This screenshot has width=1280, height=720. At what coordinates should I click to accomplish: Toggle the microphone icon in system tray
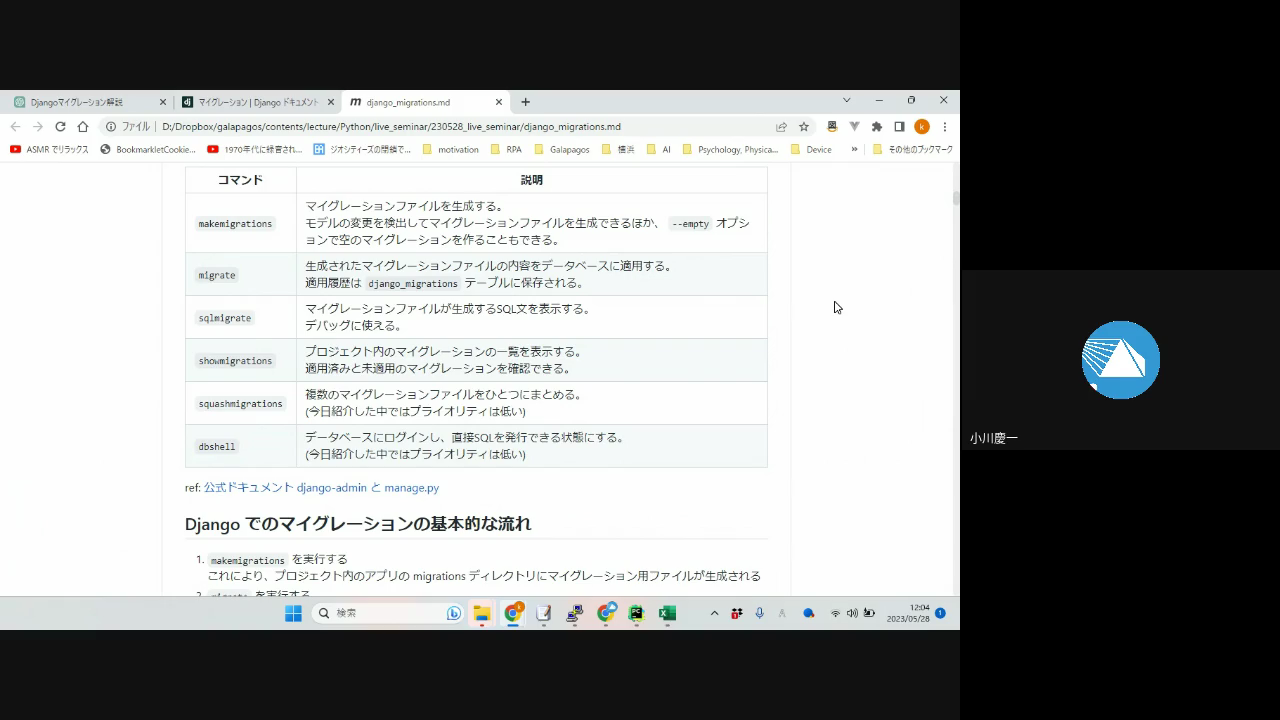759,613
